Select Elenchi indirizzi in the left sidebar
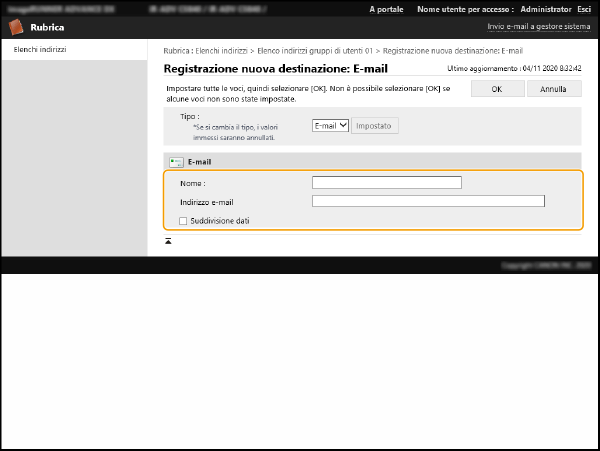The width and height of the screenshot is (600, 451). [40, 49]
